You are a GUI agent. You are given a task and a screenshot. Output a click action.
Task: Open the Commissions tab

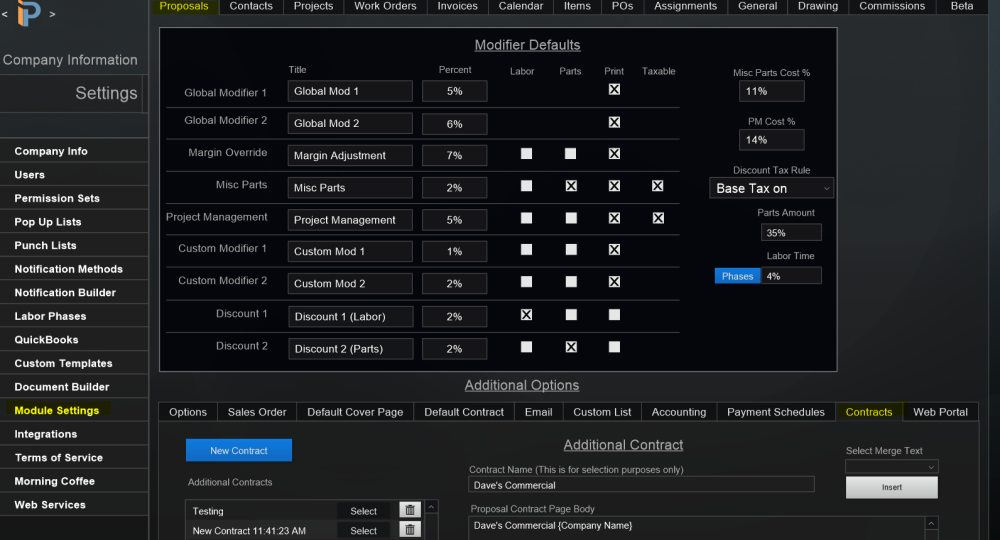pos(892,6)
